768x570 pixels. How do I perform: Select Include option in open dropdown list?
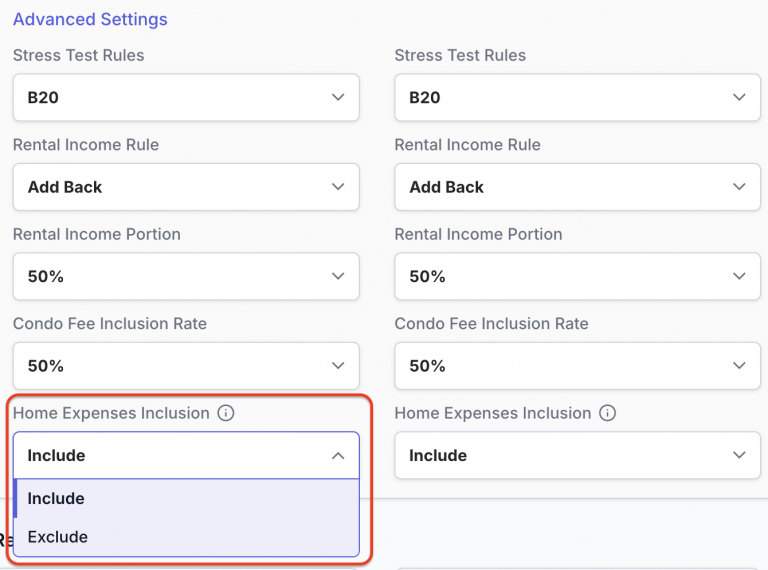tap(187, 499)
